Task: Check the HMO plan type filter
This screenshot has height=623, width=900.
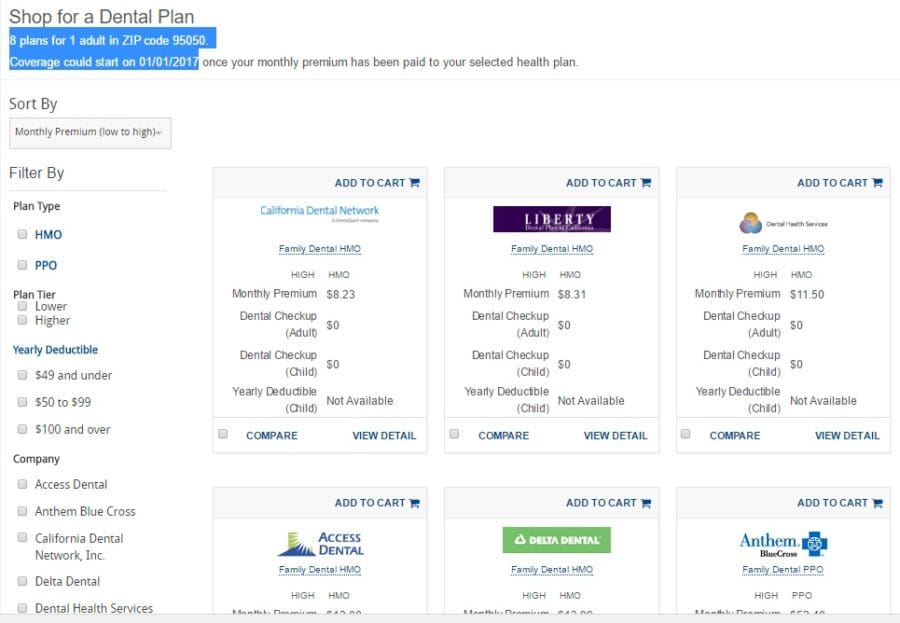Action: pos(22,235)
